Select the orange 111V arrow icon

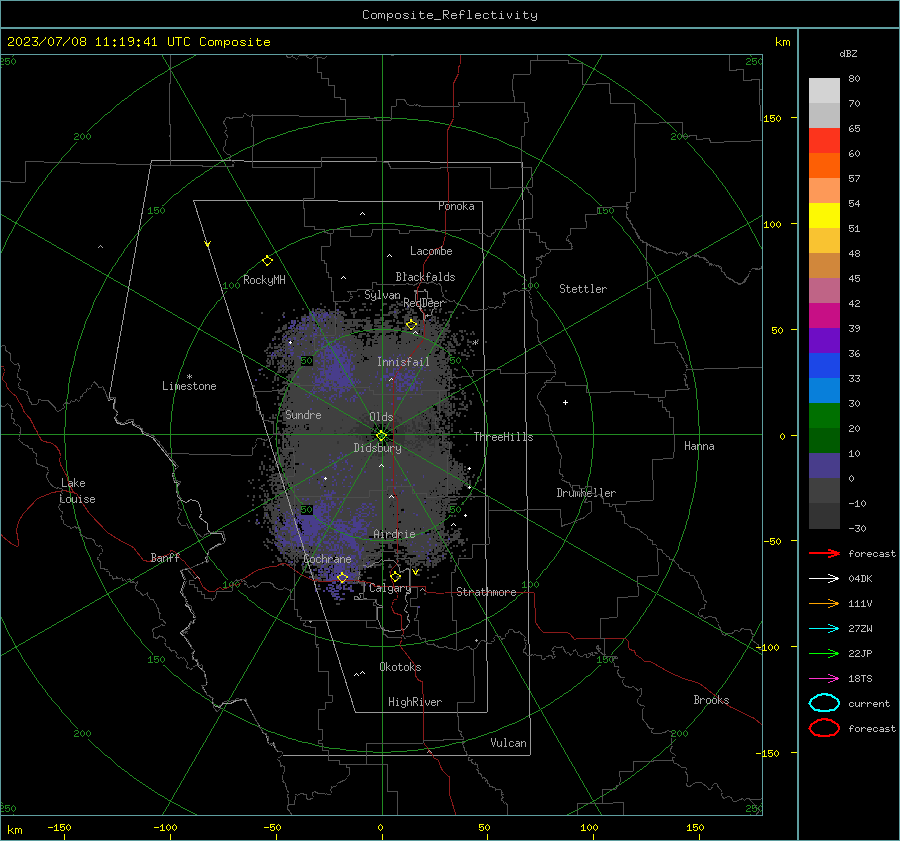[824, 603]
